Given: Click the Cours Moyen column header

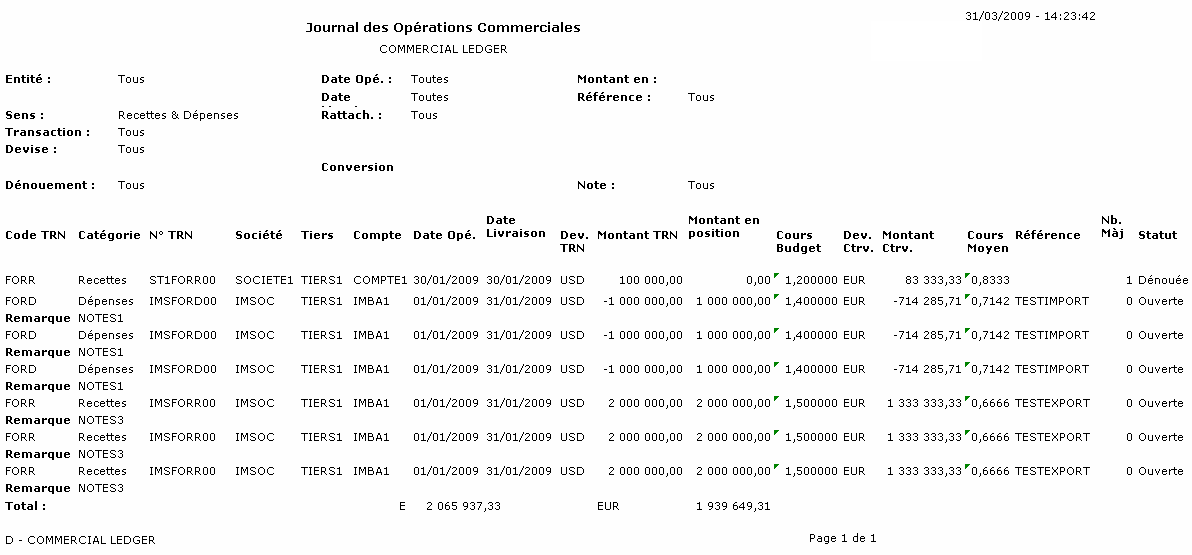Looking at the screenshot, I should click(986, 241).
